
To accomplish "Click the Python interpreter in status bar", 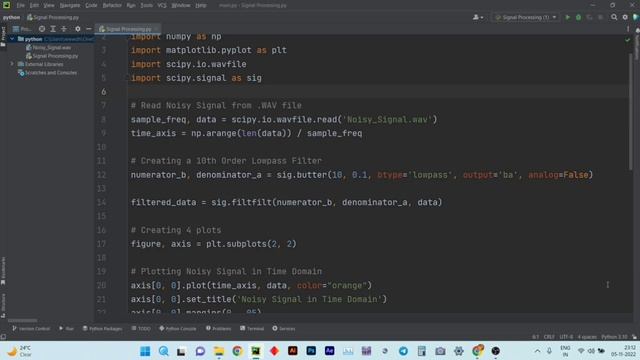I will point(614,337).
